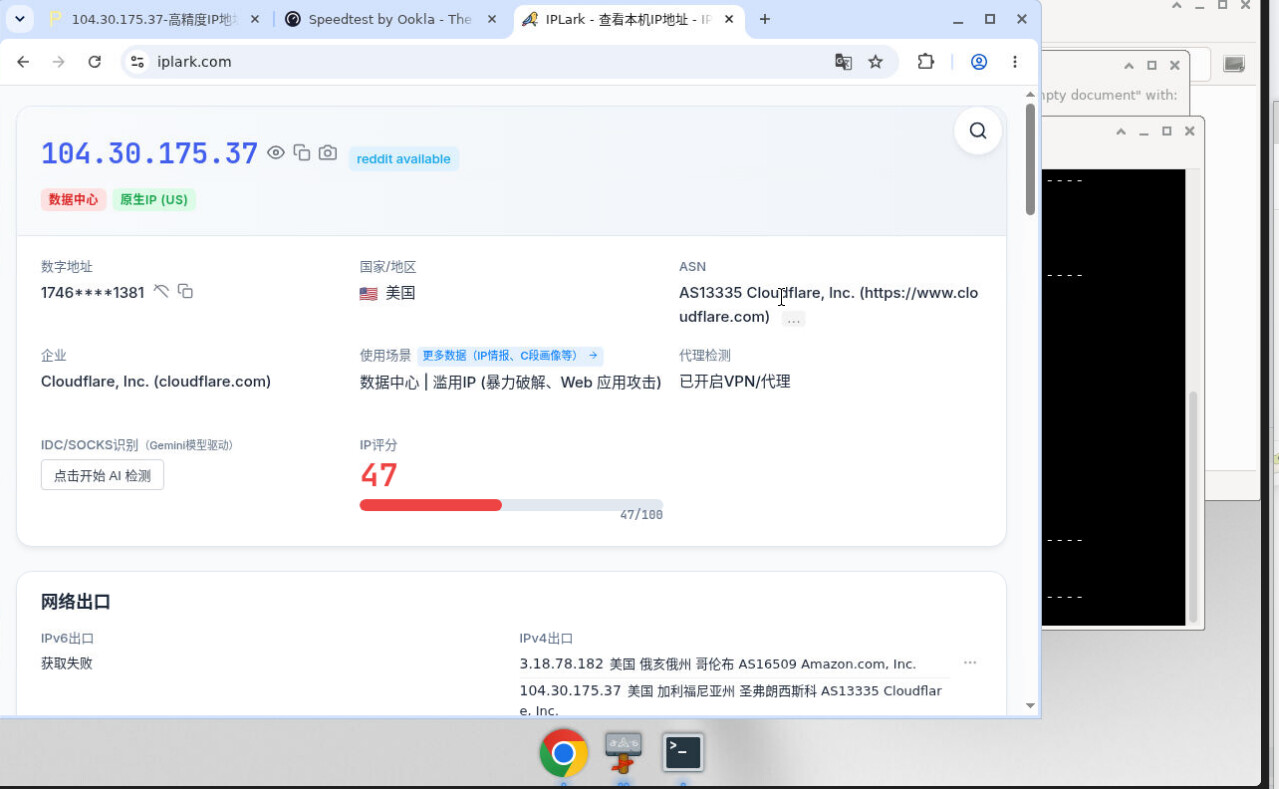Open a new browser tab
Image resolution: width=1279 pixels, height=789 pixels.
tap(765, 19)
